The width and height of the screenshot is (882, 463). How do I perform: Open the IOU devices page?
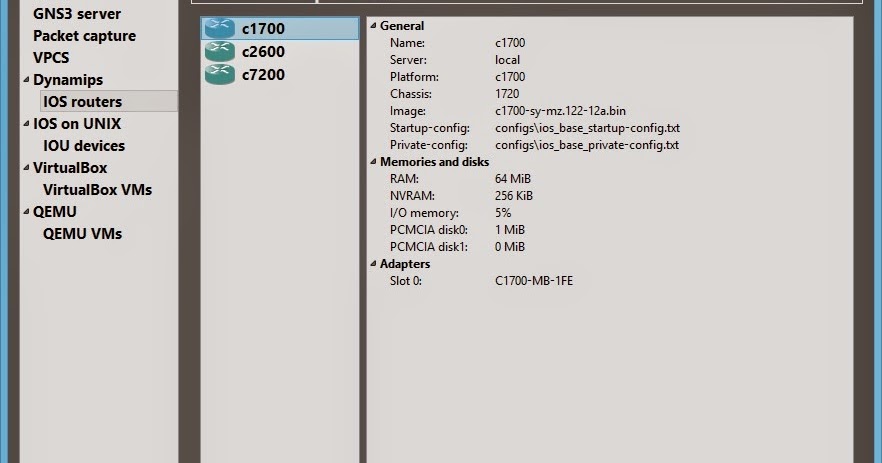84,145
